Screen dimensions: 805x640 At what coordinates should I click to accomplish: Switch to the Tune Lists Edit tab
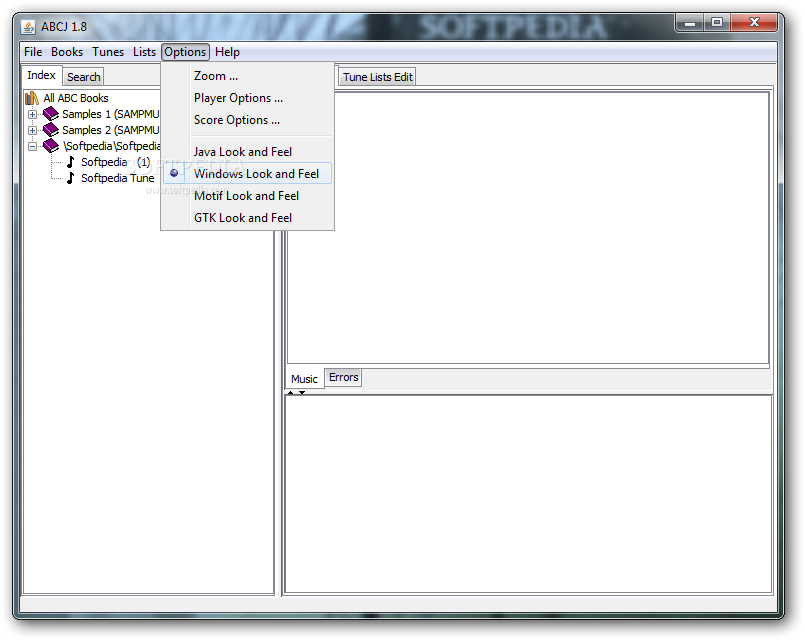point(377,77)
